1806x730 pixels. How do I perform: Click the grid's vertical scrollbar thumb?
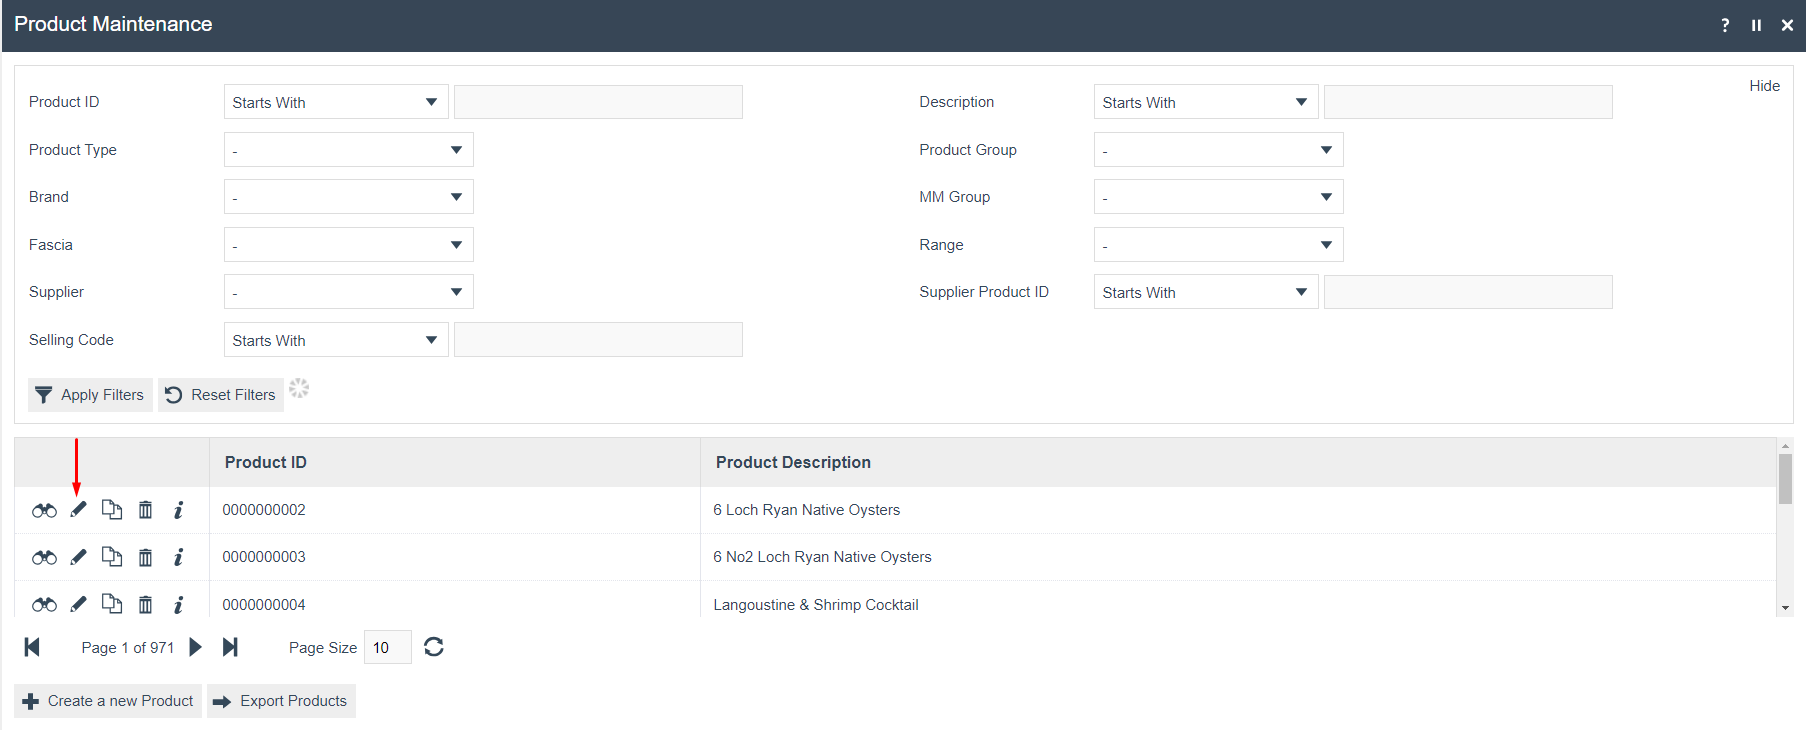(x=1785, y=479)
